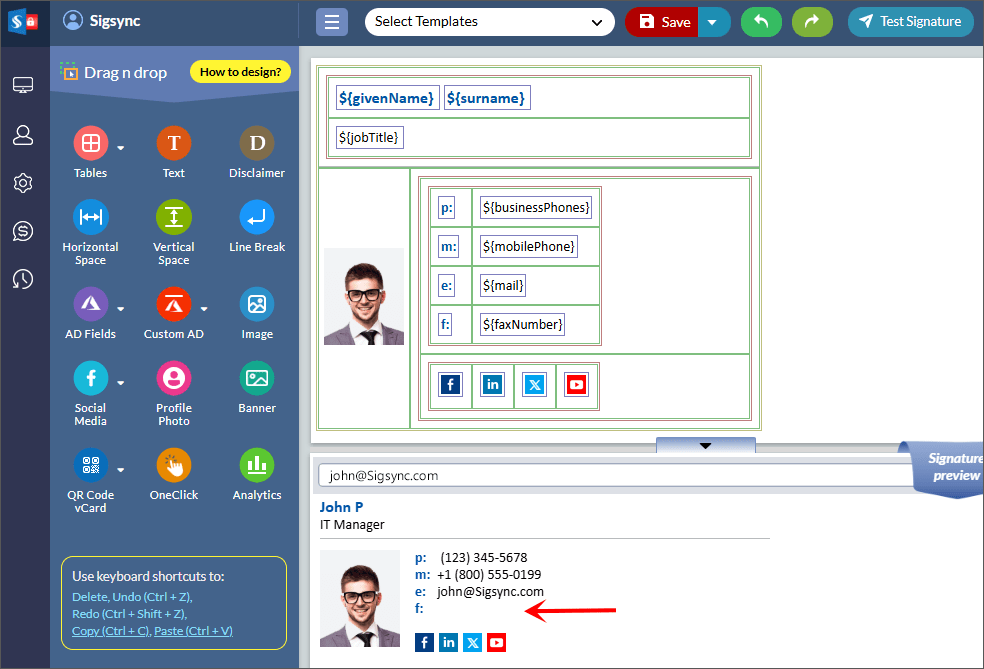
Task: Select the Analytics element icon
Action: (257, 465)
